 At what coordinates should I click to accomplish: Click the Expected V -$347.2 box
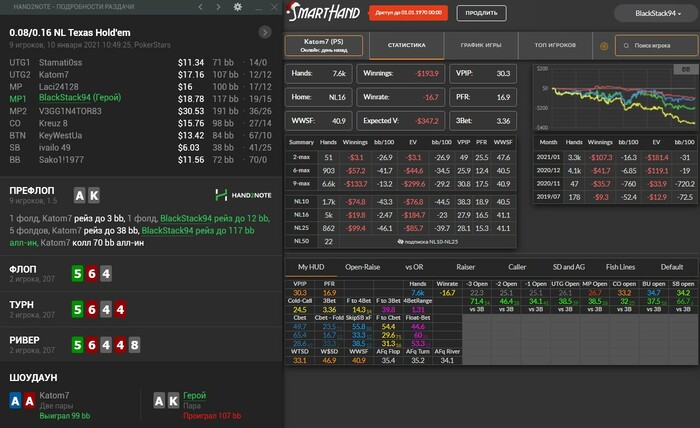coord(400,121)
